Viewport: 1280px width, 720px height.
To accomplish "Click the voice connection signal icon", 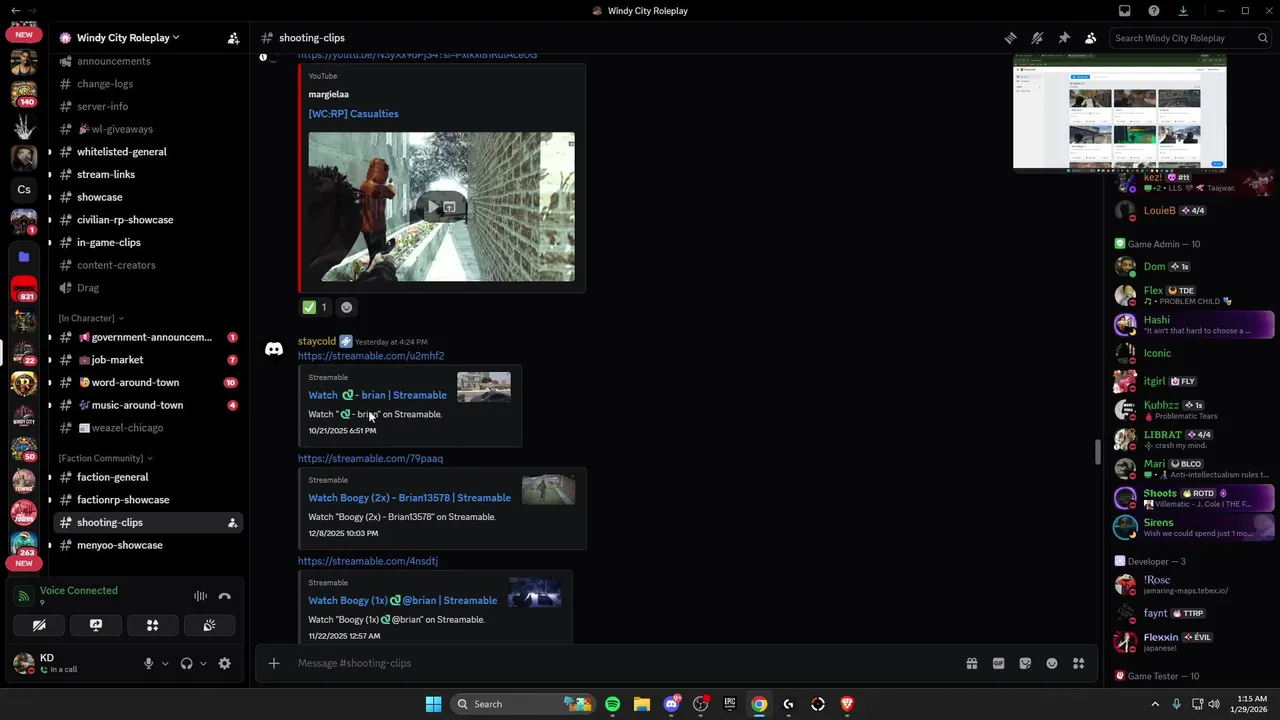I will coord(24,596).
